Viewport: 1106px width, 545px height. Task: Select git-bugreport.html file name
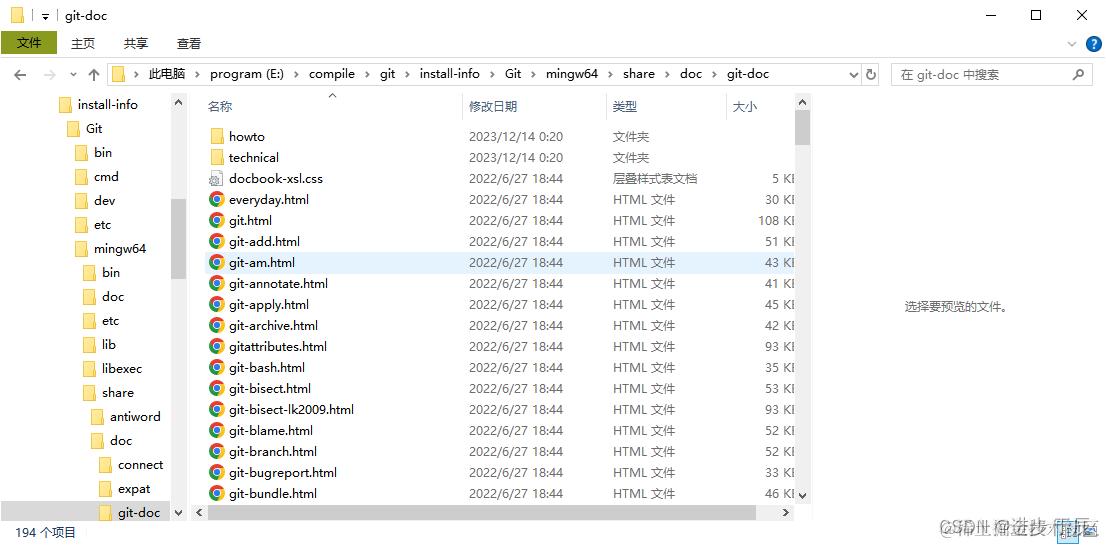point(283,472)
